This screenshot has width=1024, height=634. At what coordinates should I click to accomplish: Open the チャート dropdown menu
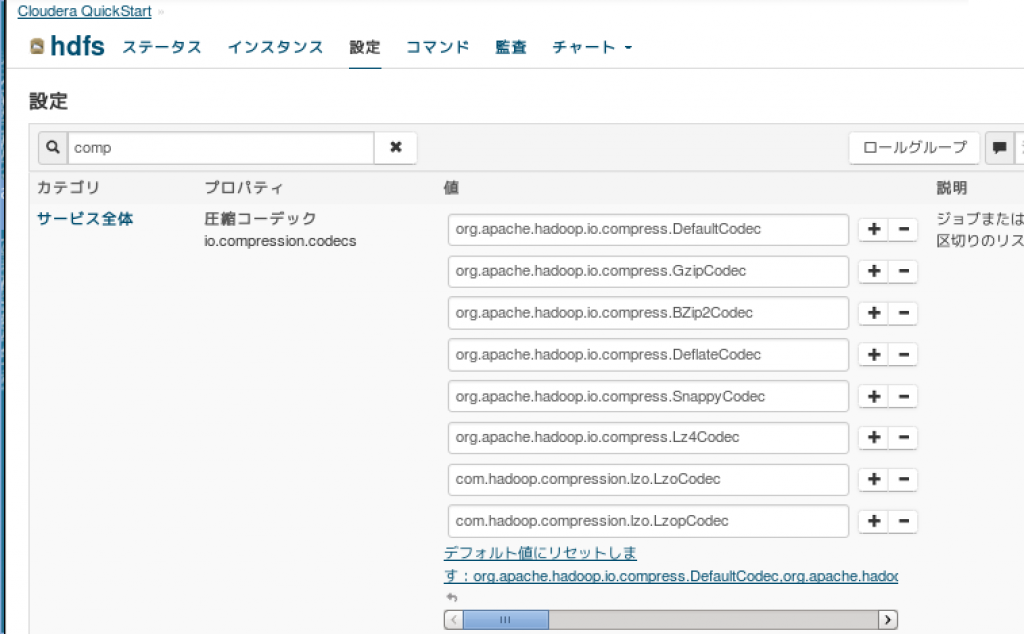(x=592, y=47)
